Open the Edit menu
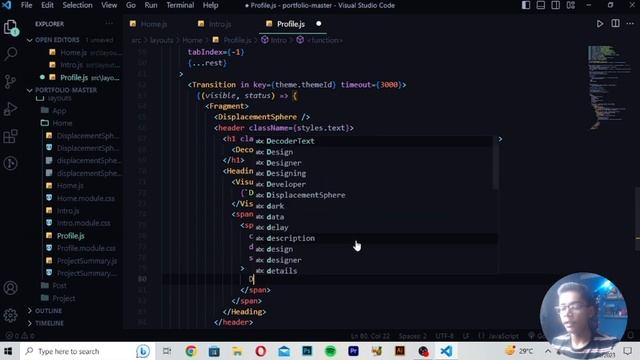Screen dimensions: 640x360 click(47, 5)
